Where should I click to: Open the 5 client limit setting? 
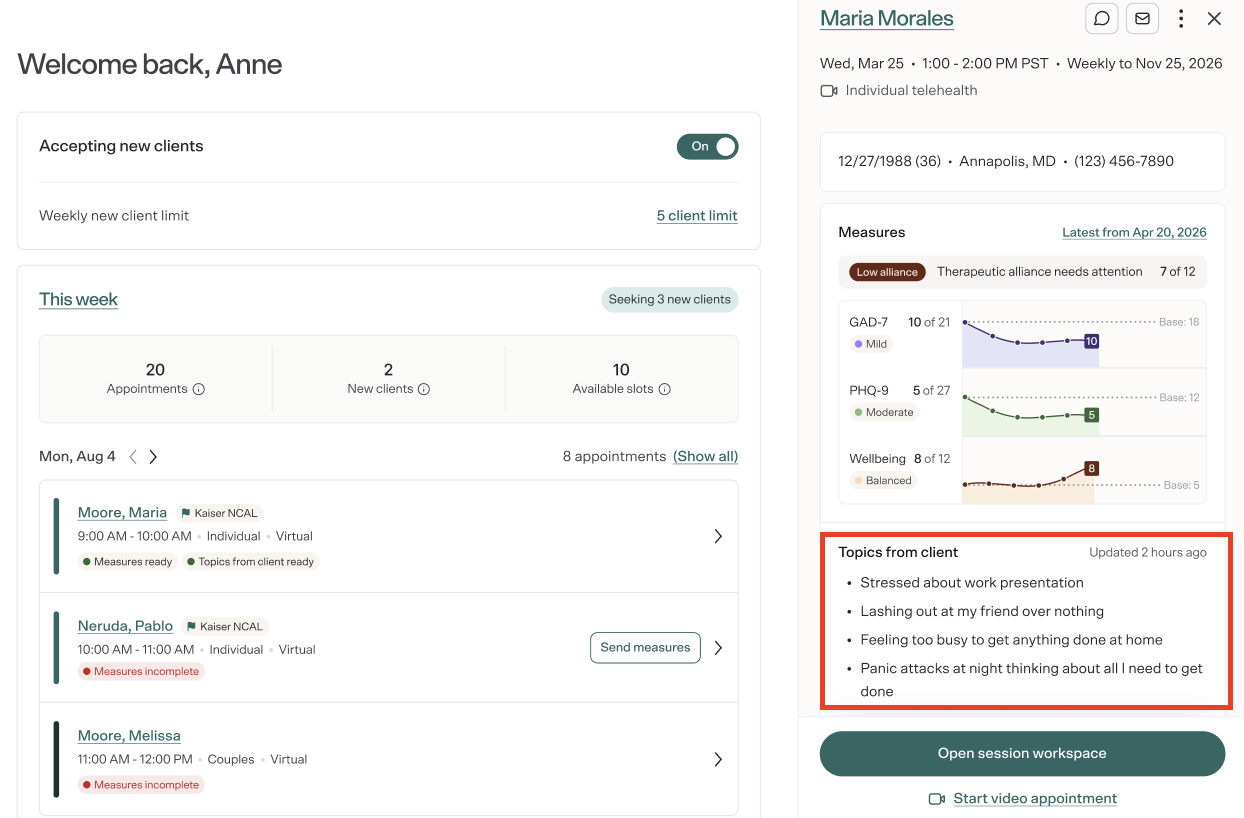[697, 216]
